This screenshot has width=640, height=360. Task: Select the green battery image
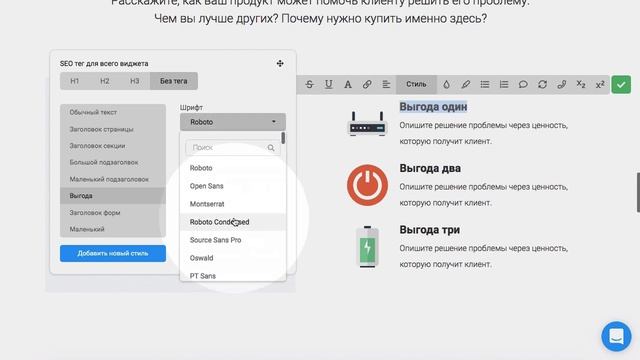[367, 247]
